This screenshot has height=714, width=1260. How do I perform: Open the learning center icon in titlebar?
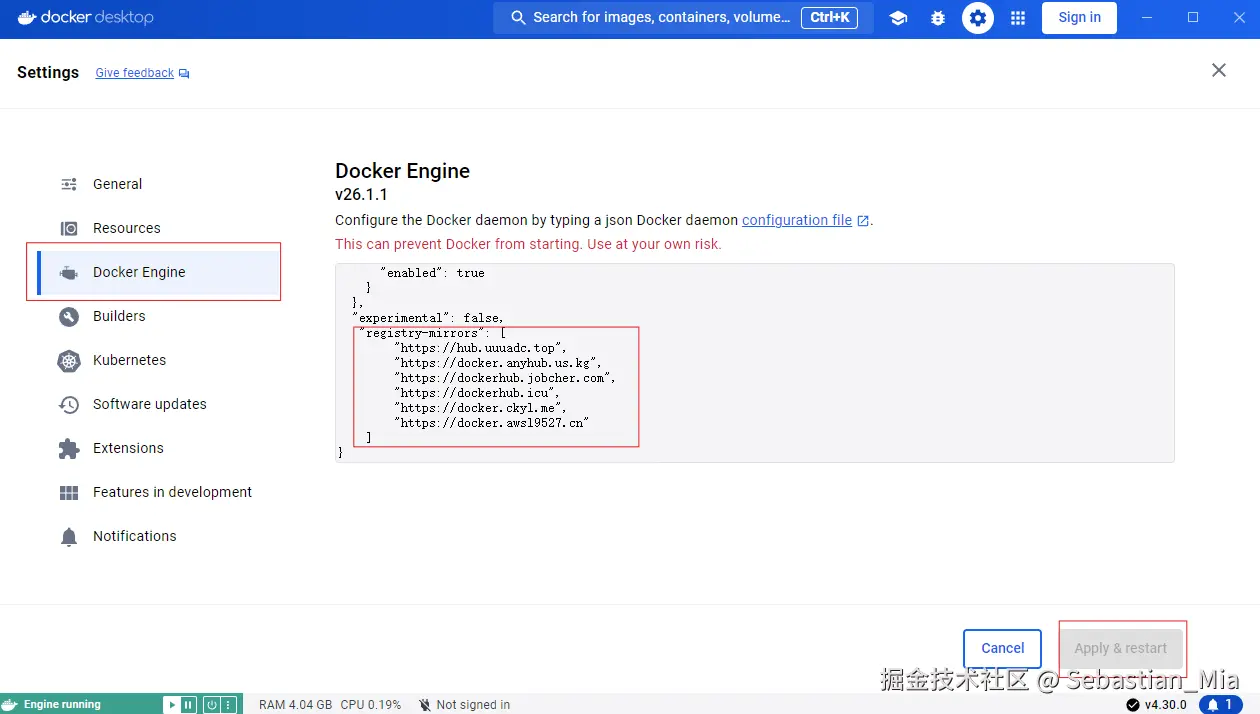pos(898,18)
